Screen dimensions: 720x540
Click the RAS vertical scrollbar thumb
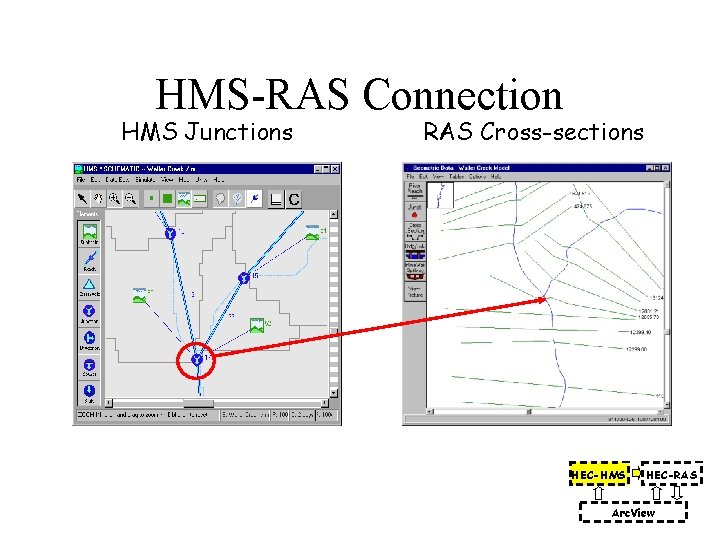[667, 332]
